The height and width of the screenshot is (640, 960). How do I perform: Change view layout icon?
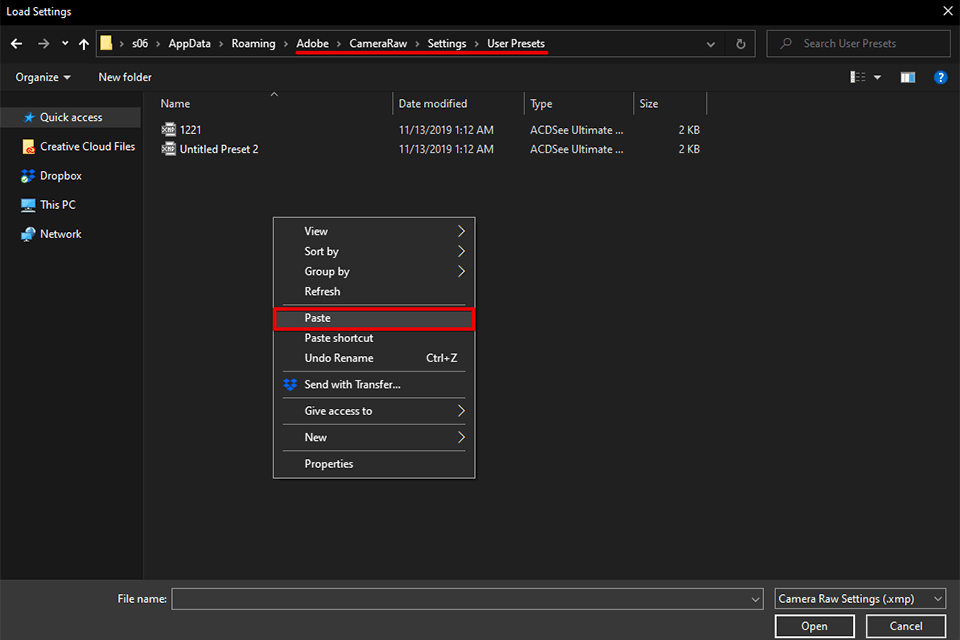[858, 77]
